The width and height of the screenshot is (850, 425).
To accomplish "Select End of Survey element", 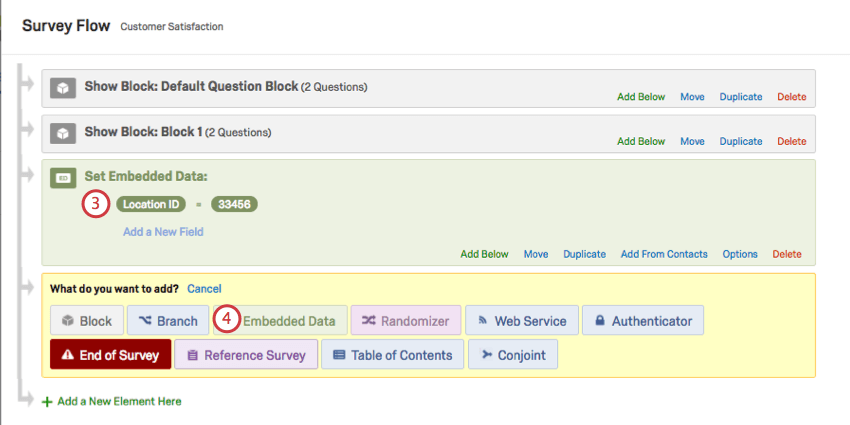I will (x=110, y=354).
